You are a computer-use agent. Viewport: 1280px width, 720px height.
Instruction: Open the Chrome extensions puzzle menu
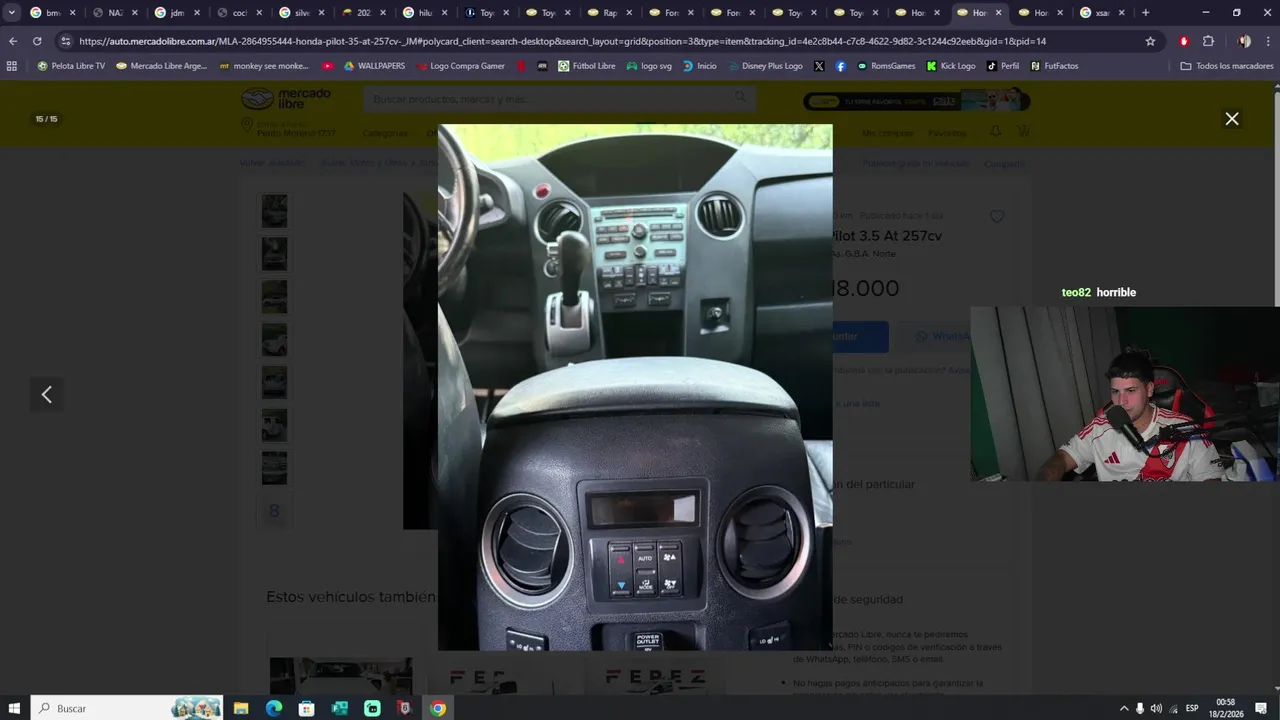coord(1208,41)
